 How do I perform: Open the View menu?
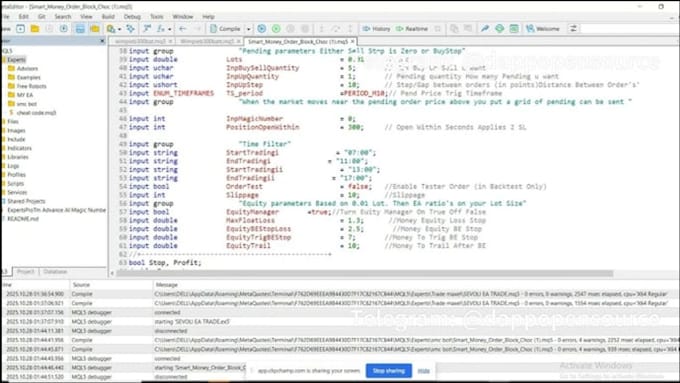(x=86, y=16)
